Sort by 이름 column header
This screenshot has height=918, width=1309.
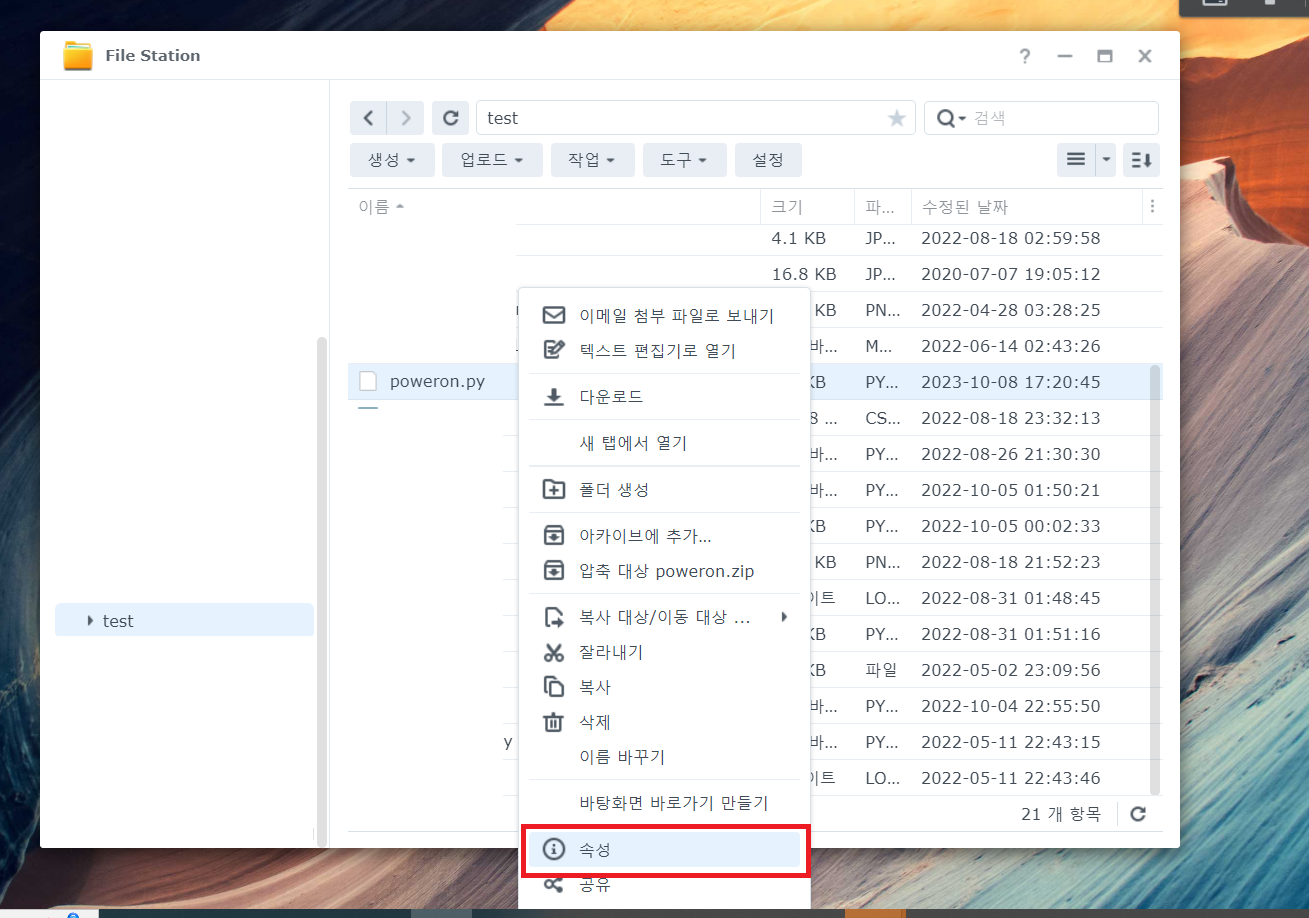[554, 207]
